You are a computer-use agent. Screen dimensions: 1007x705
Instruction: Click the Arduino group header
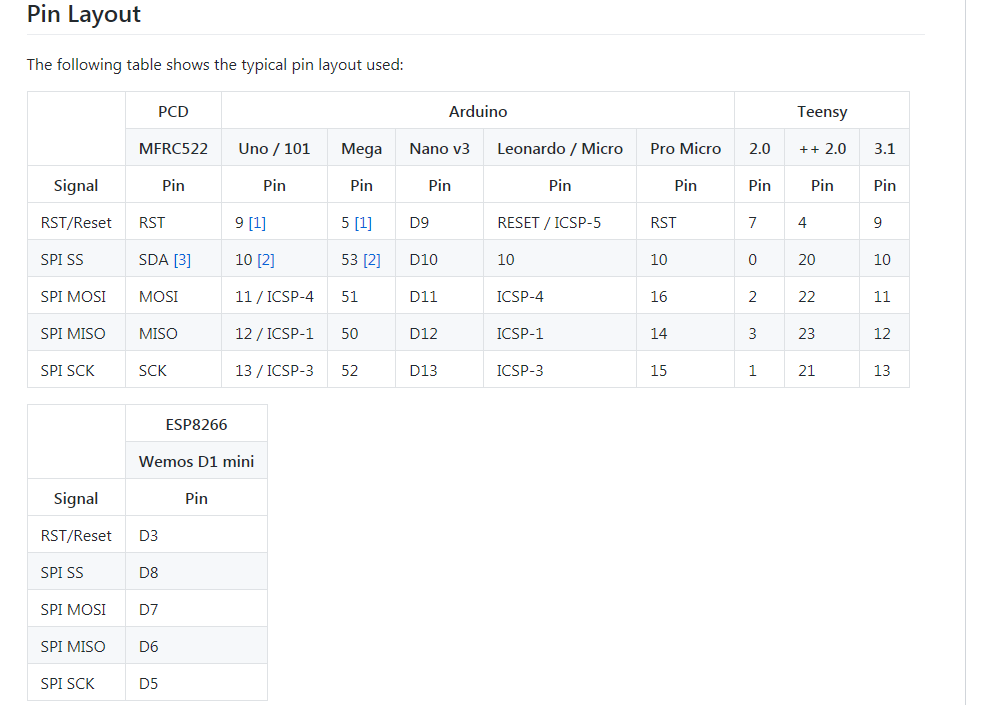click(478, 111)
